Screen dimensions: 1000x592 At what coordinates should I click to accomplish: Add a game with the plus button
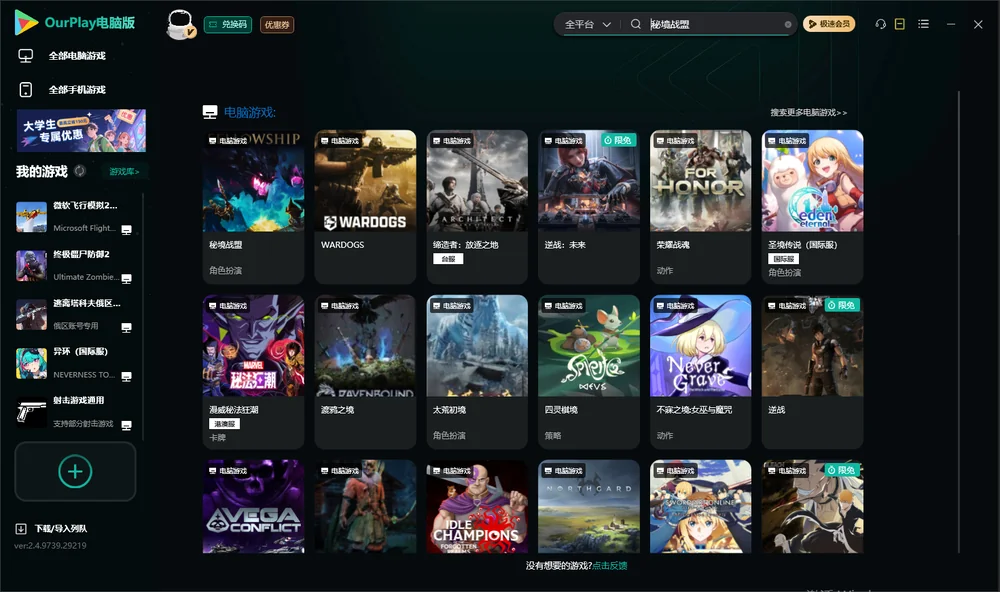click(75, 471)
